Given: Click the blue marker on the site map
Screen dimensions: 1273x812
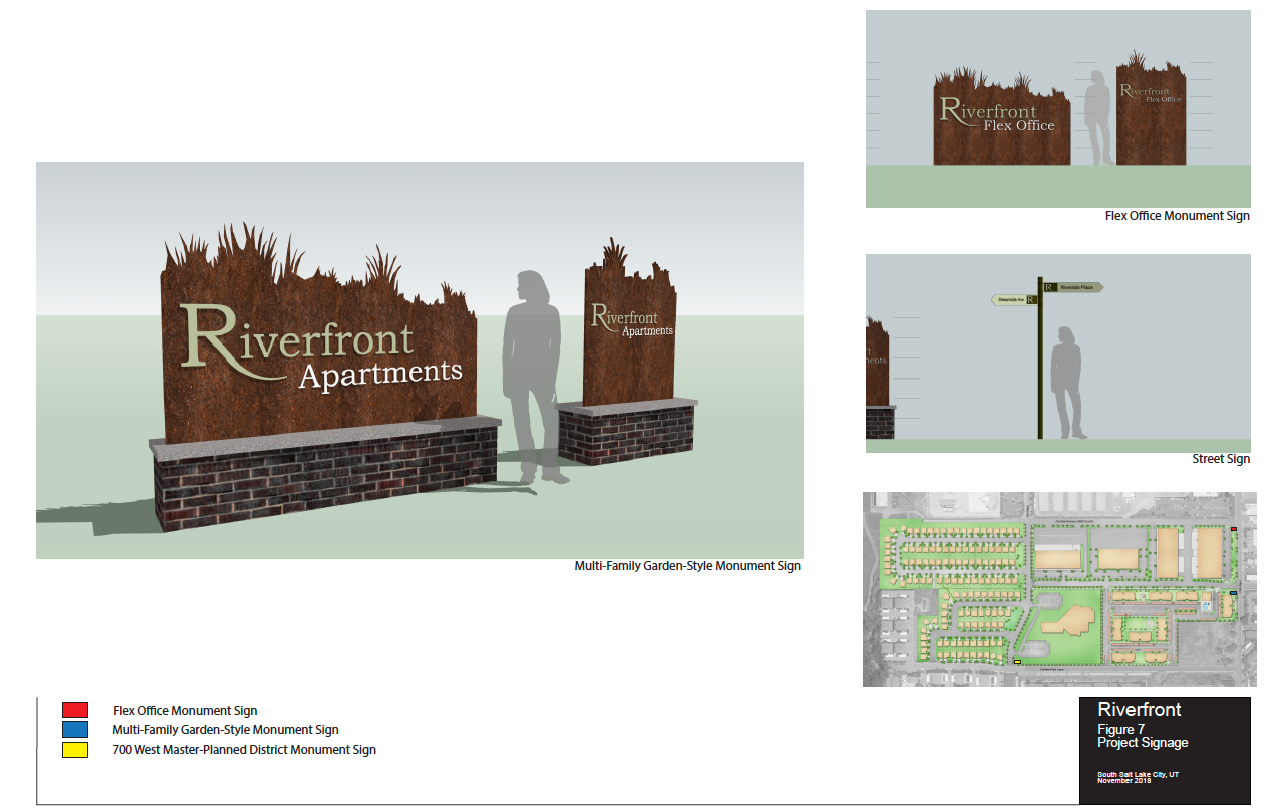Looking at the screenshot, I should pyautogui.click(x=1233, y=593).
